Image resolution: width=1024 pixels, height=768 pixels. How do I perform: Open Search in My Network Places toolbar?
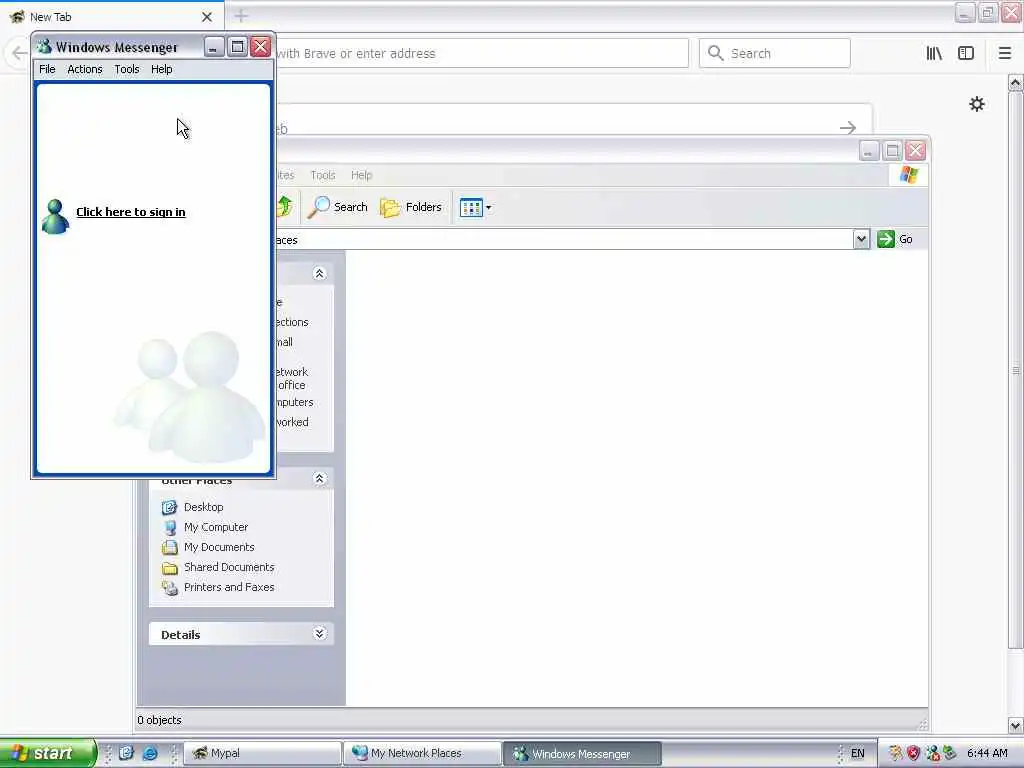tap(338, 207)
